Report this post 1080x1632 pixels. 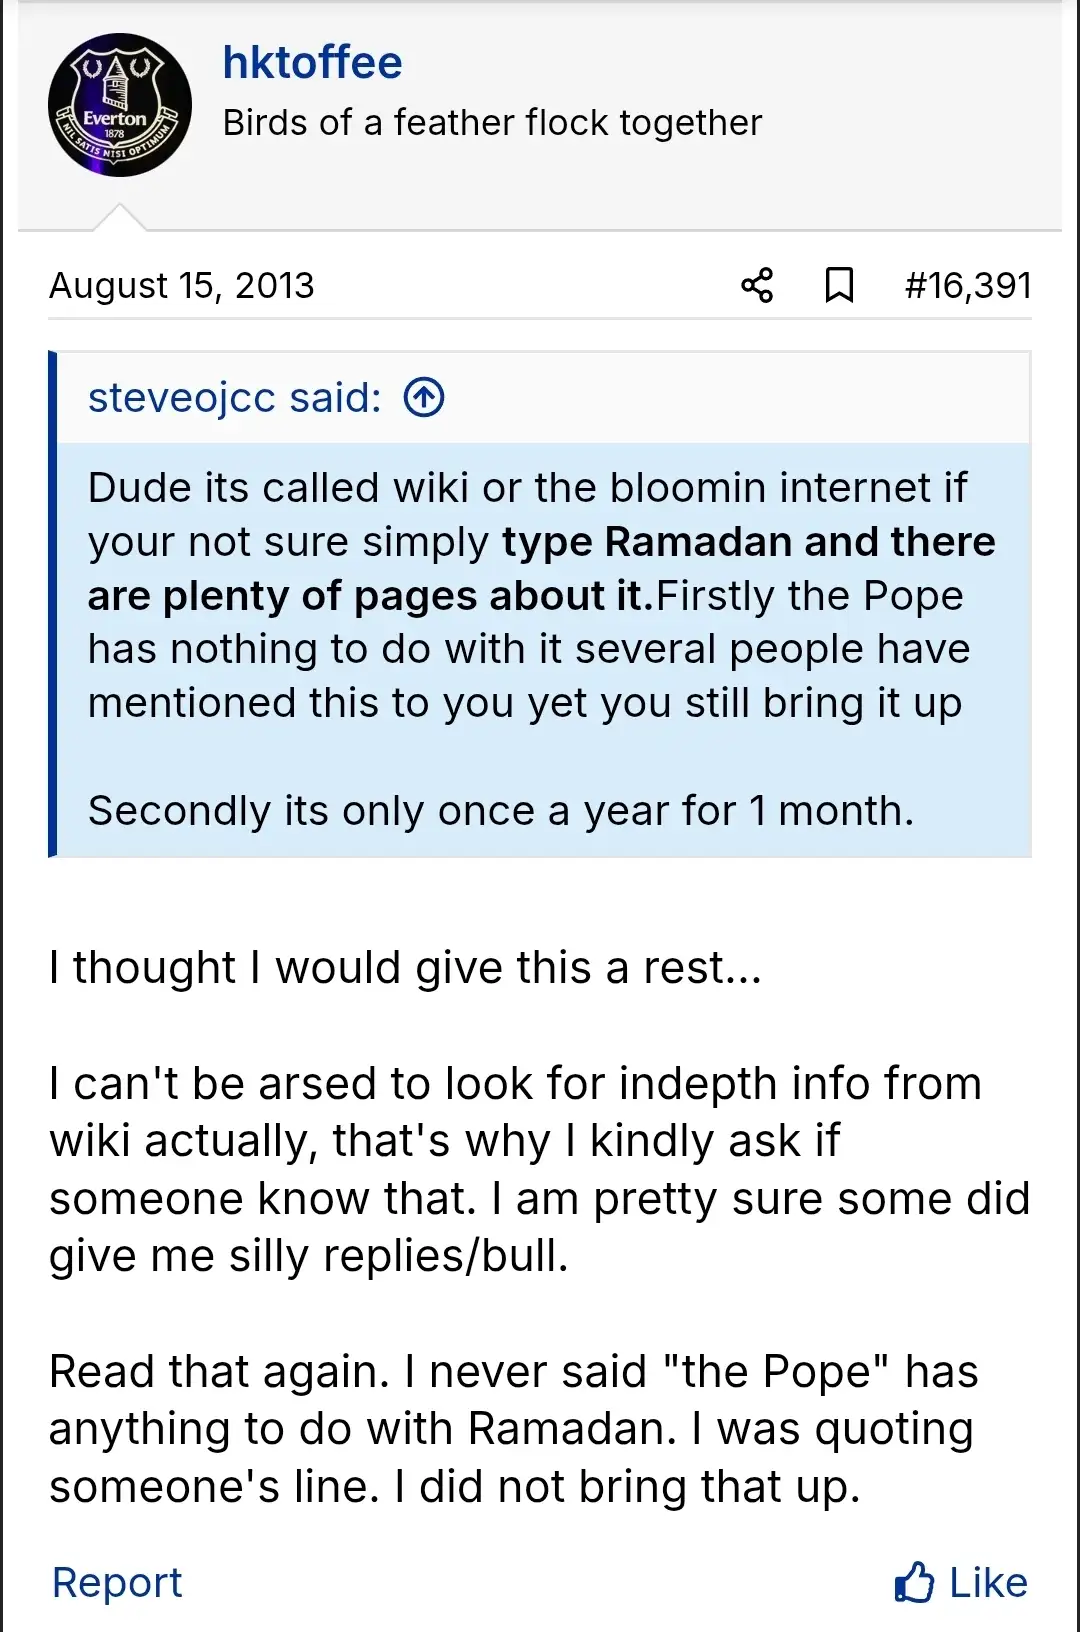click(117, 1583)
